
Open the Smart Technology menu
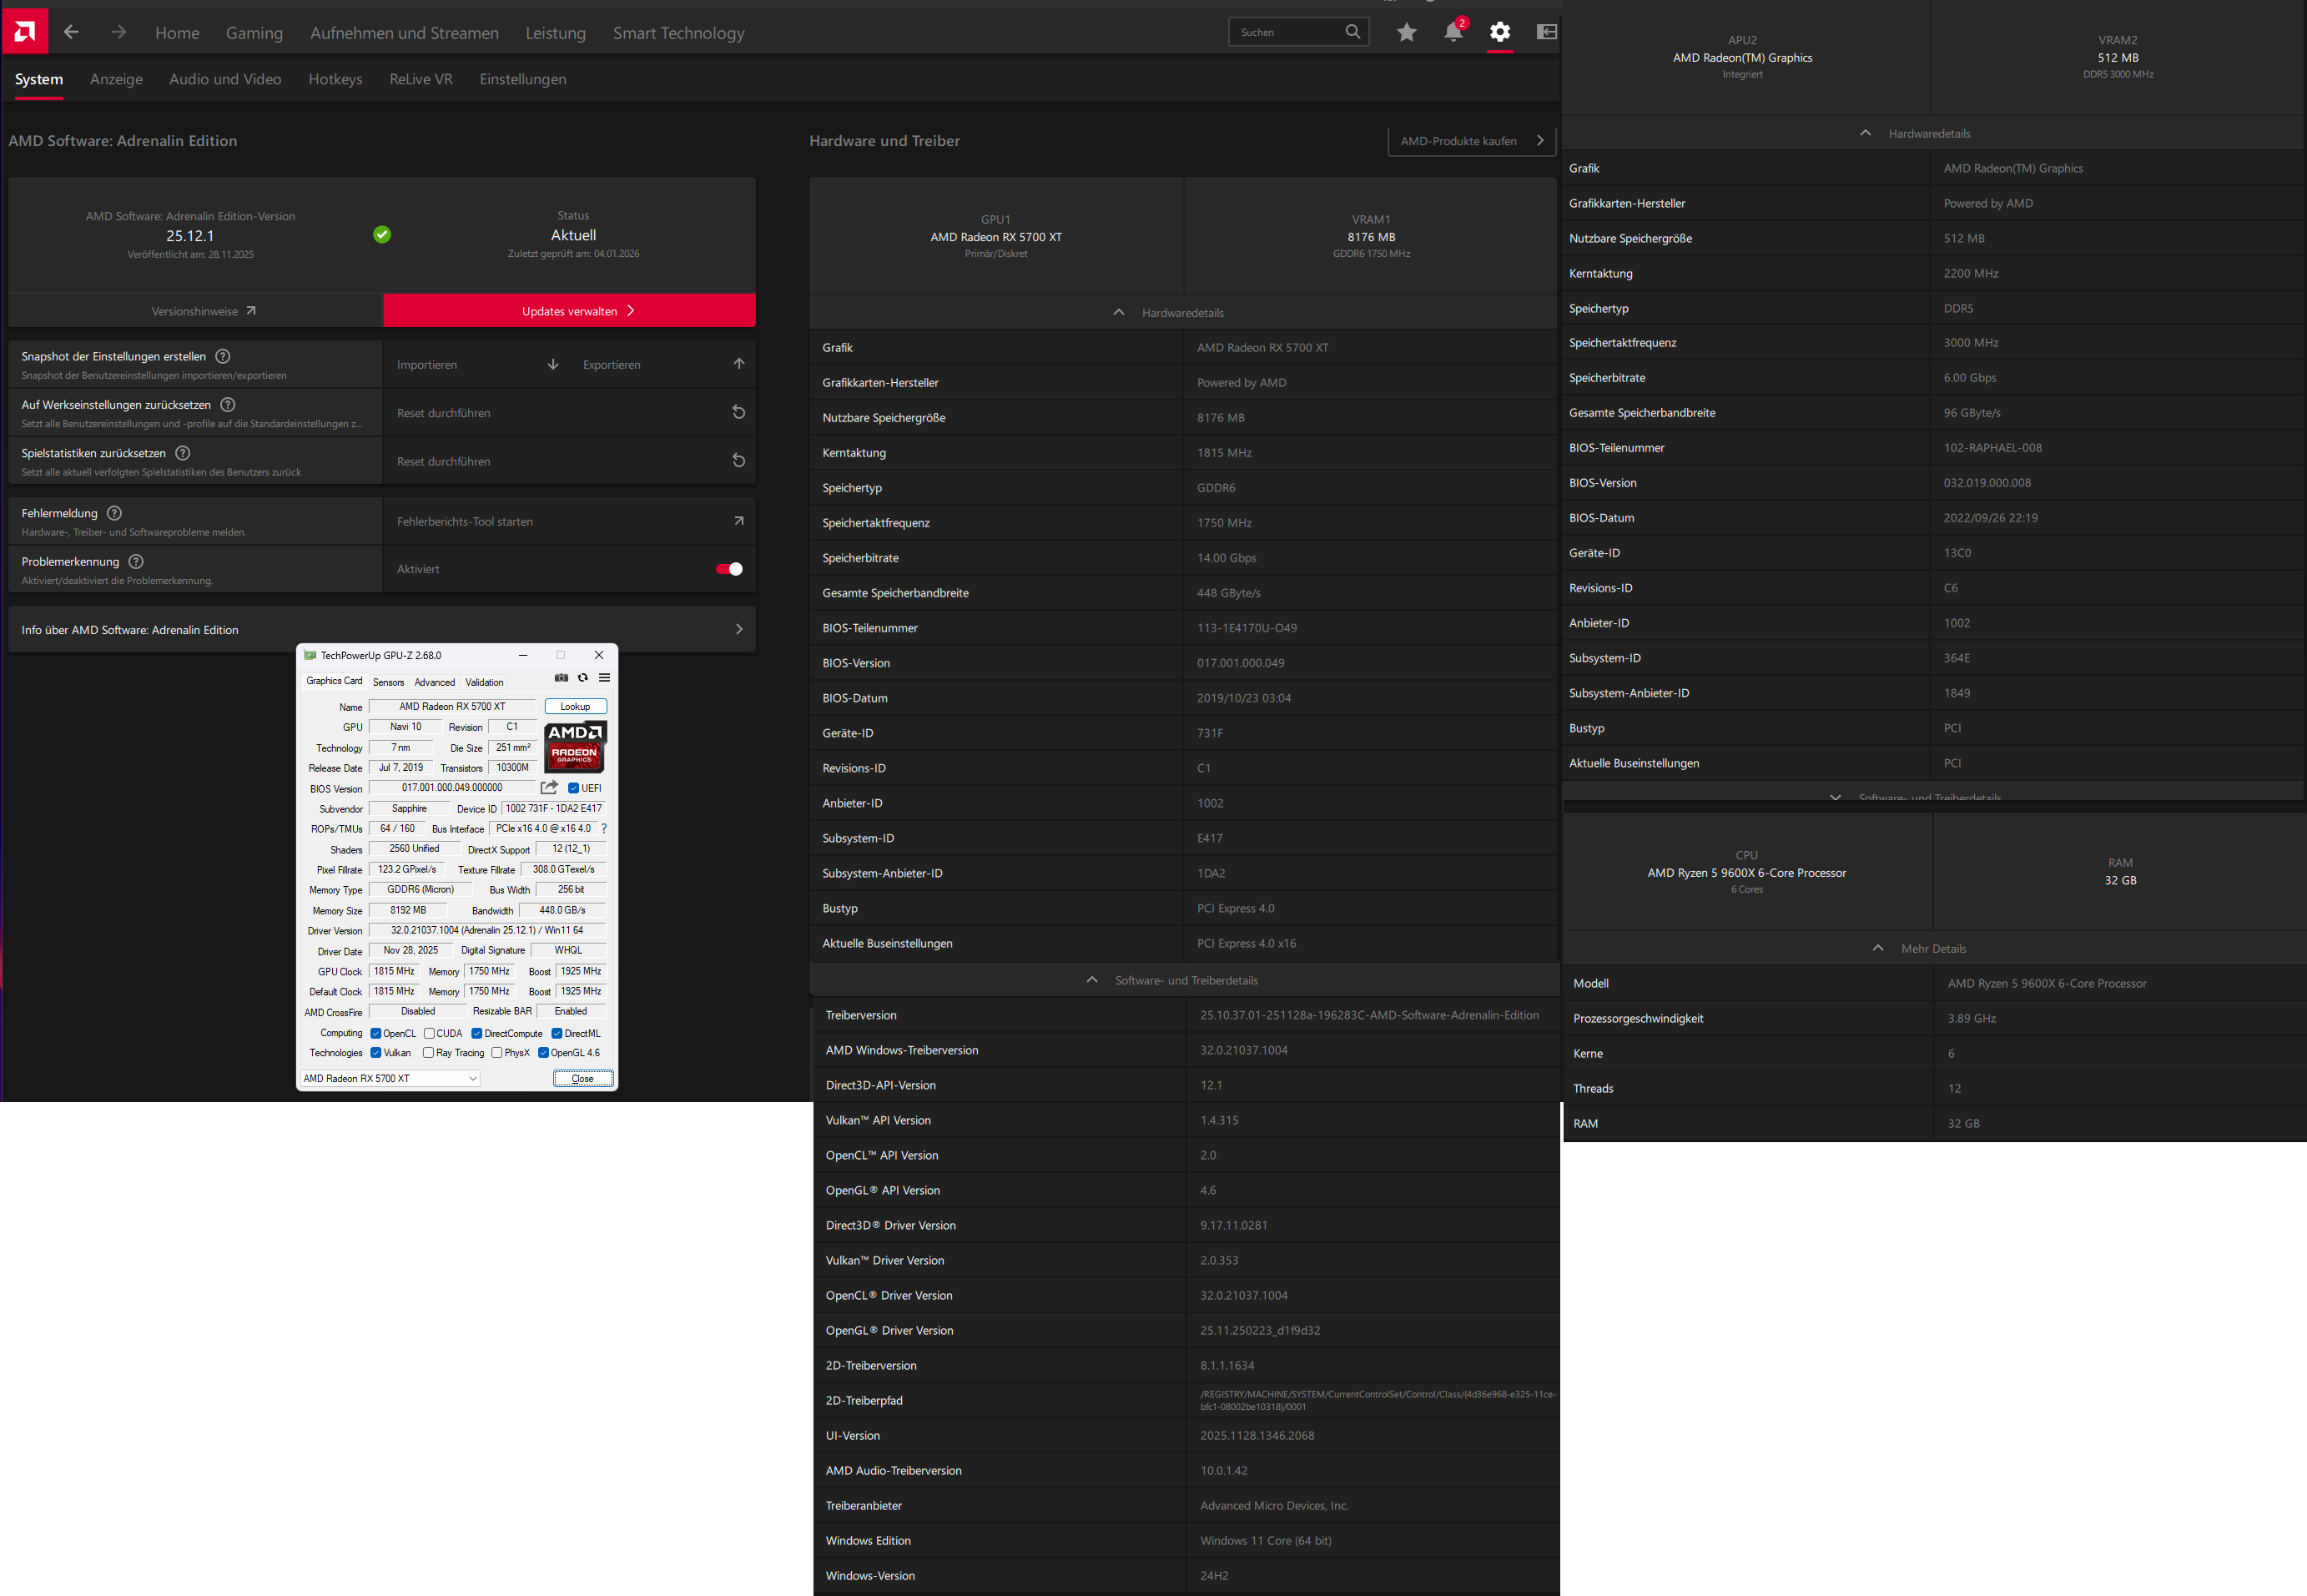coord(679,33)
